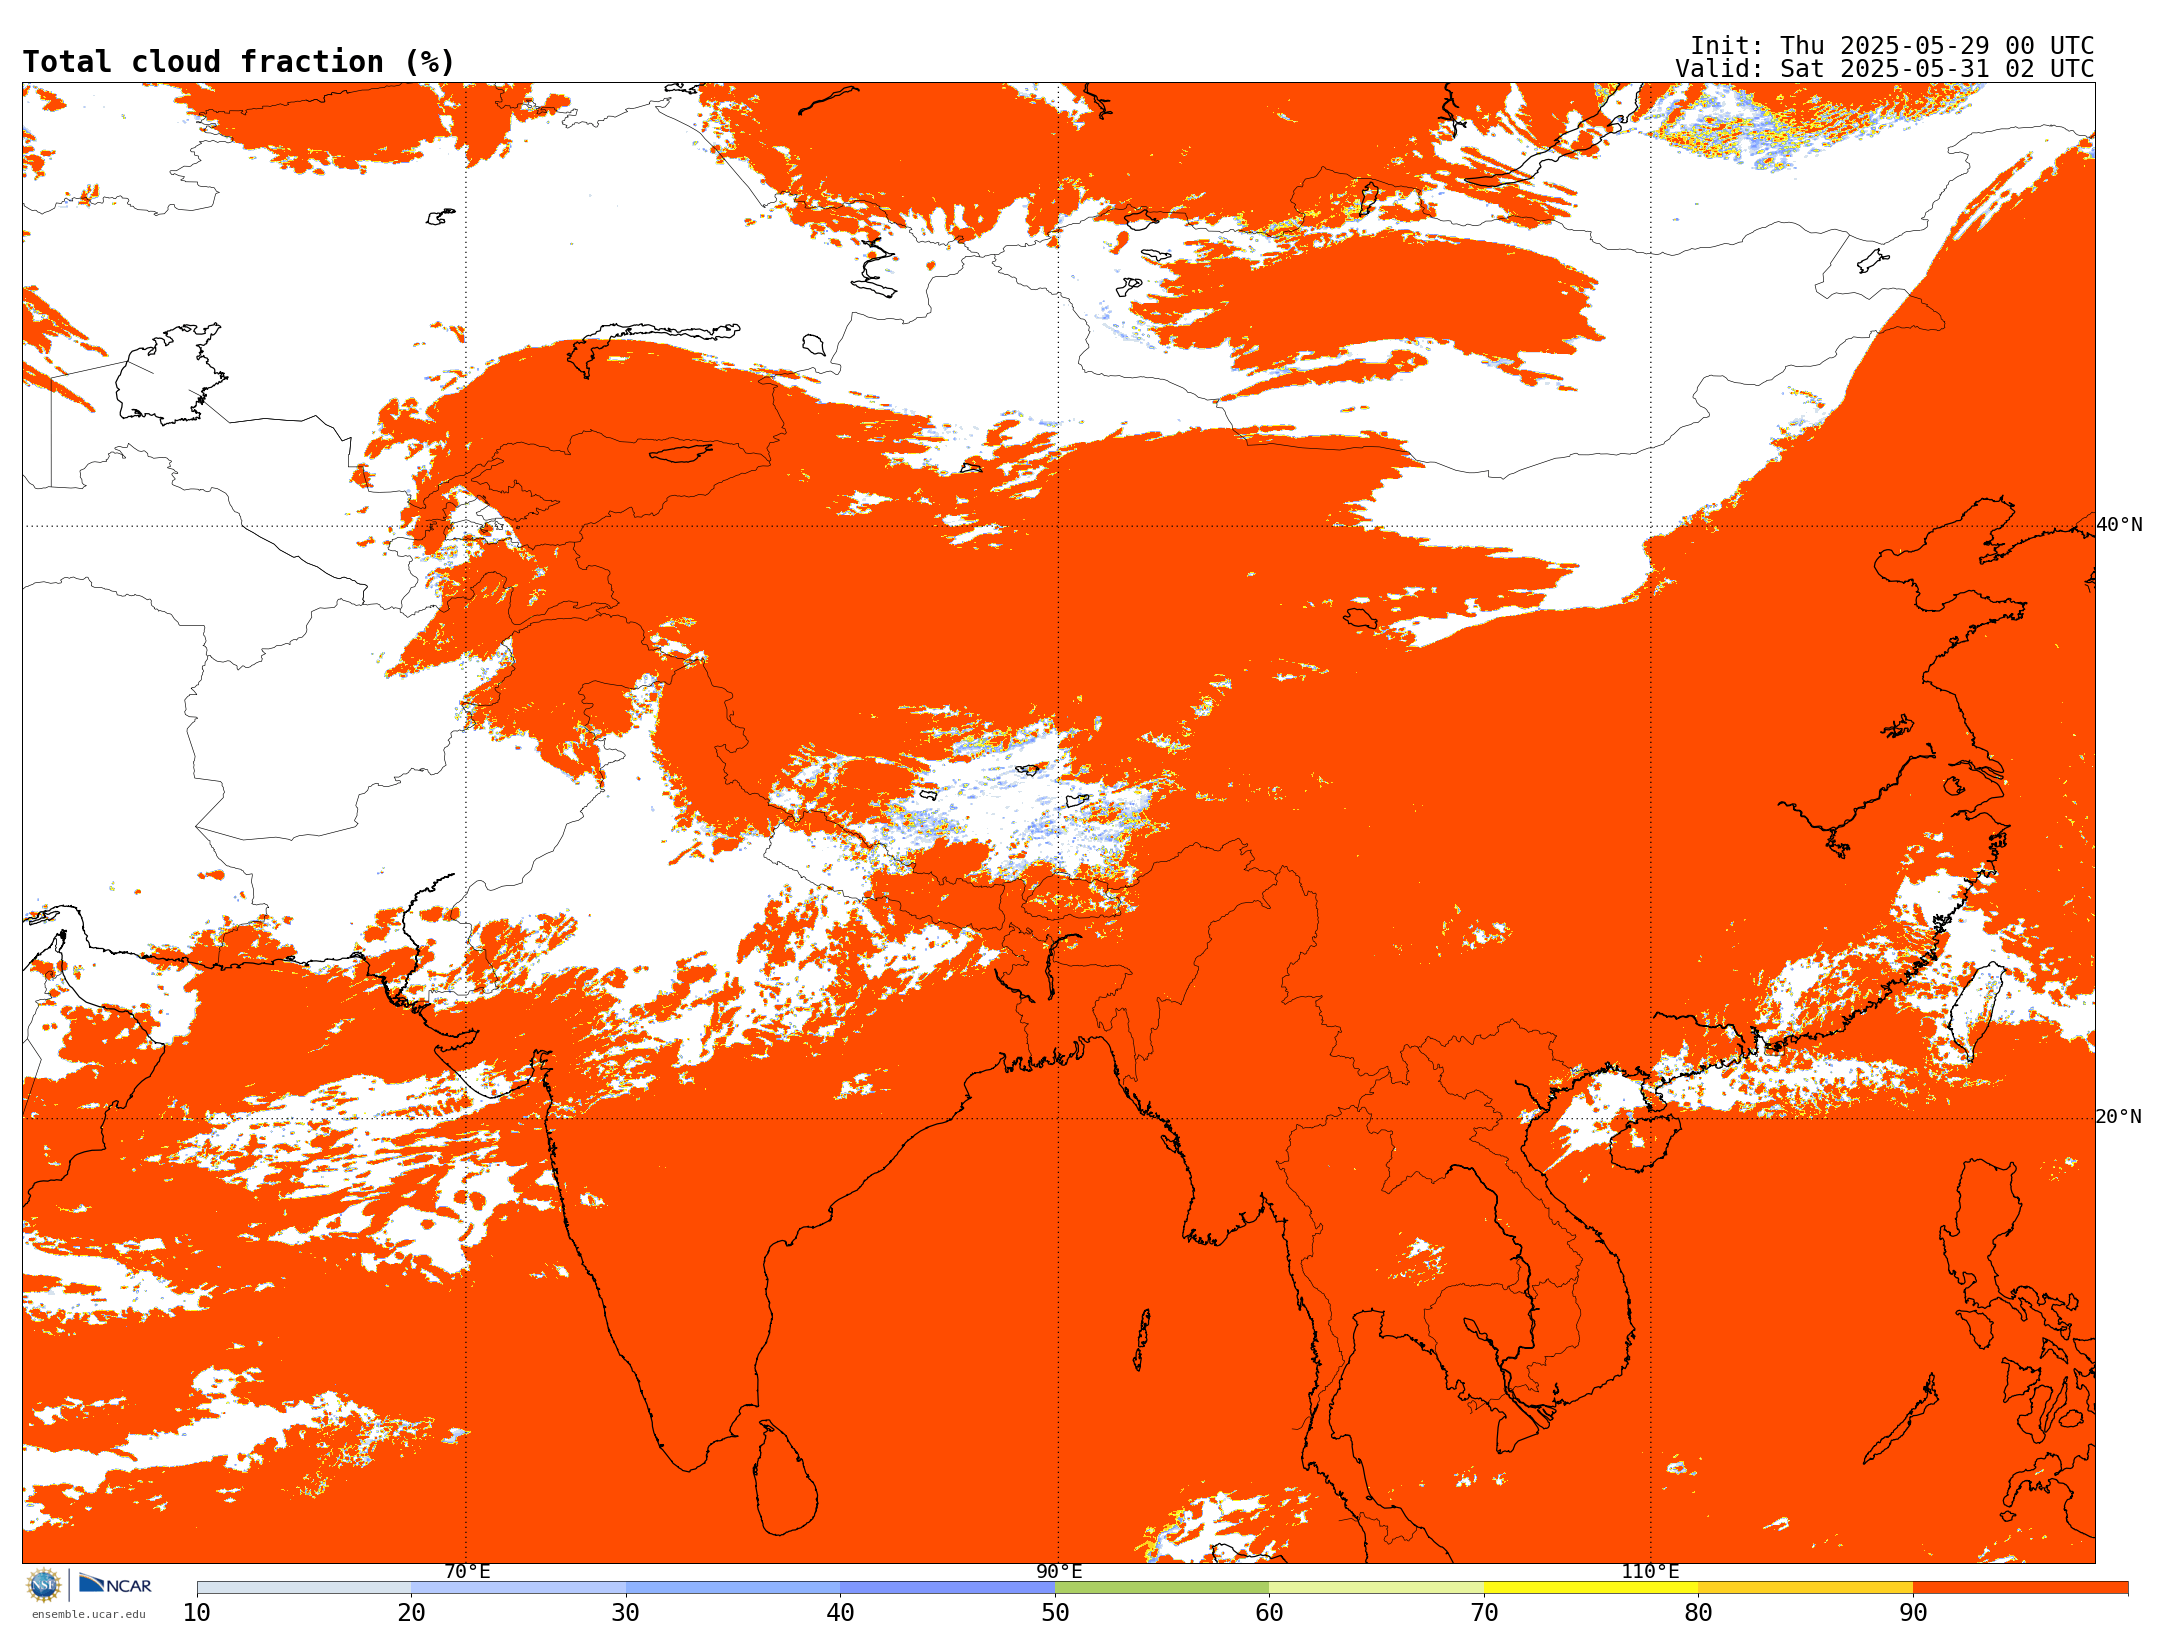Click the colorbar tick label 20

(x=411, y=1613)
